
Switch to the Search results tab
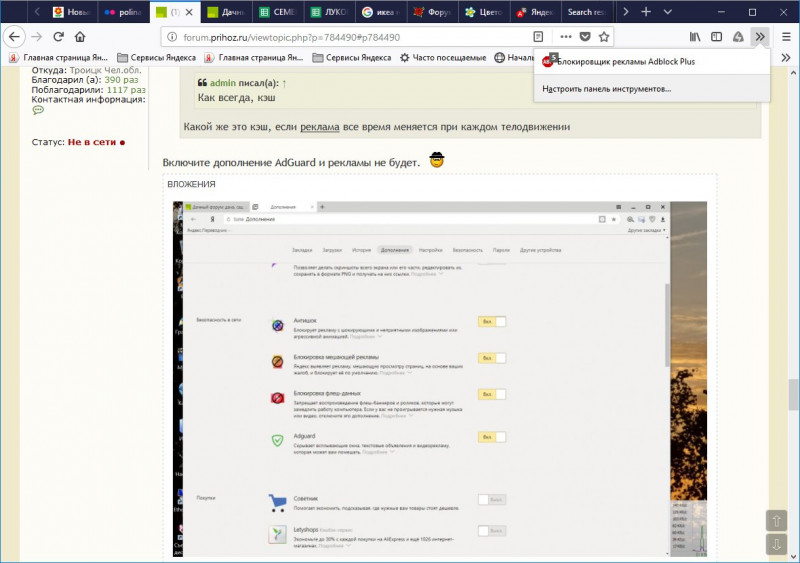point(588,12)
